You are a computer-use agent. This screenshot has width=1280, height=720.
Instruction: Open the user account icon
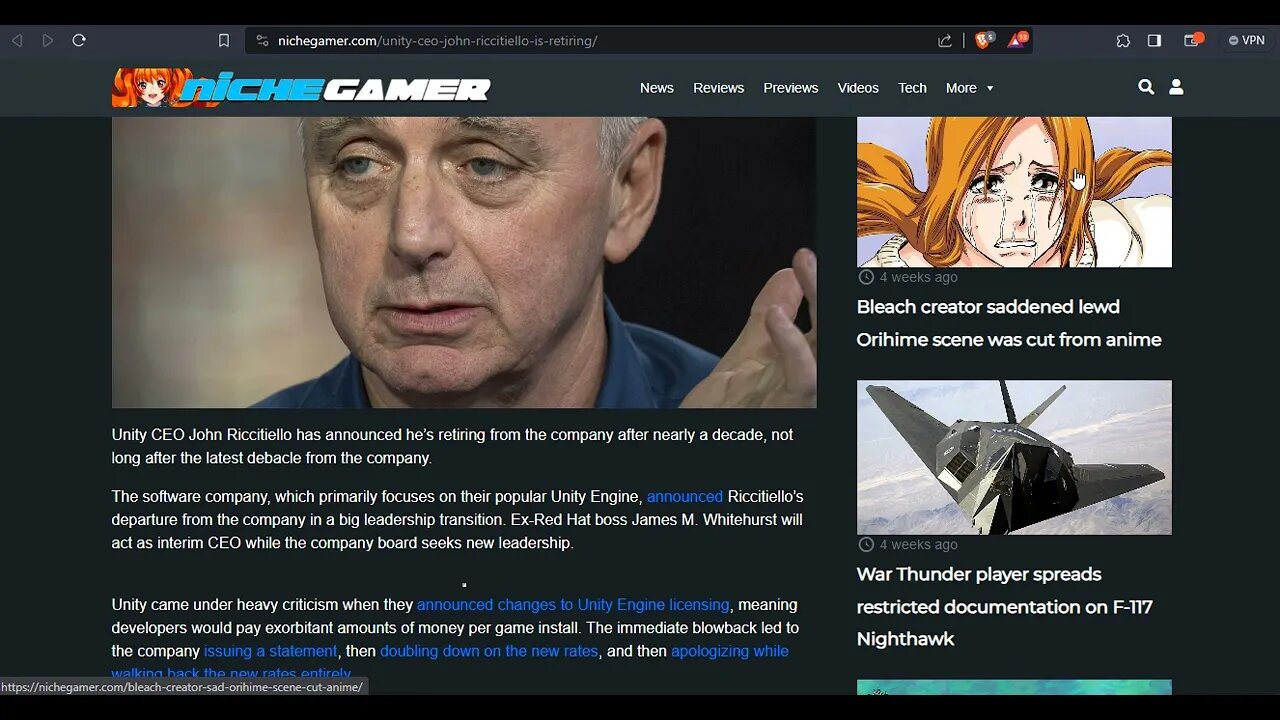coord(1176,87)
